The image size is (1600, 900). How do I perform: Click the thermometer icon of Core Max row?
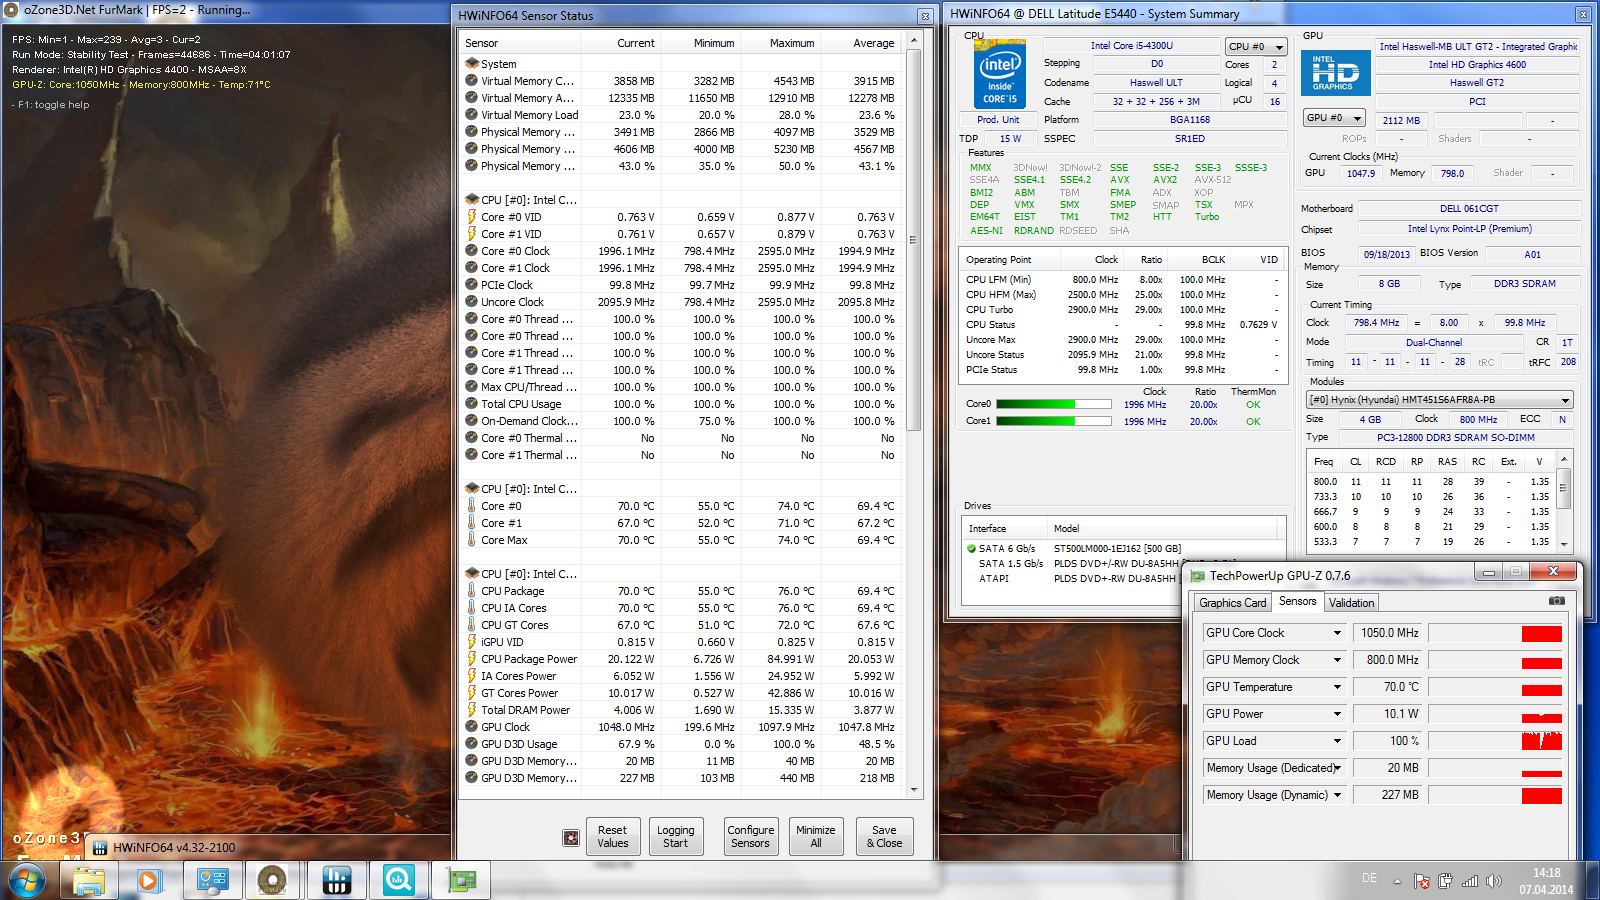(471, 540)
